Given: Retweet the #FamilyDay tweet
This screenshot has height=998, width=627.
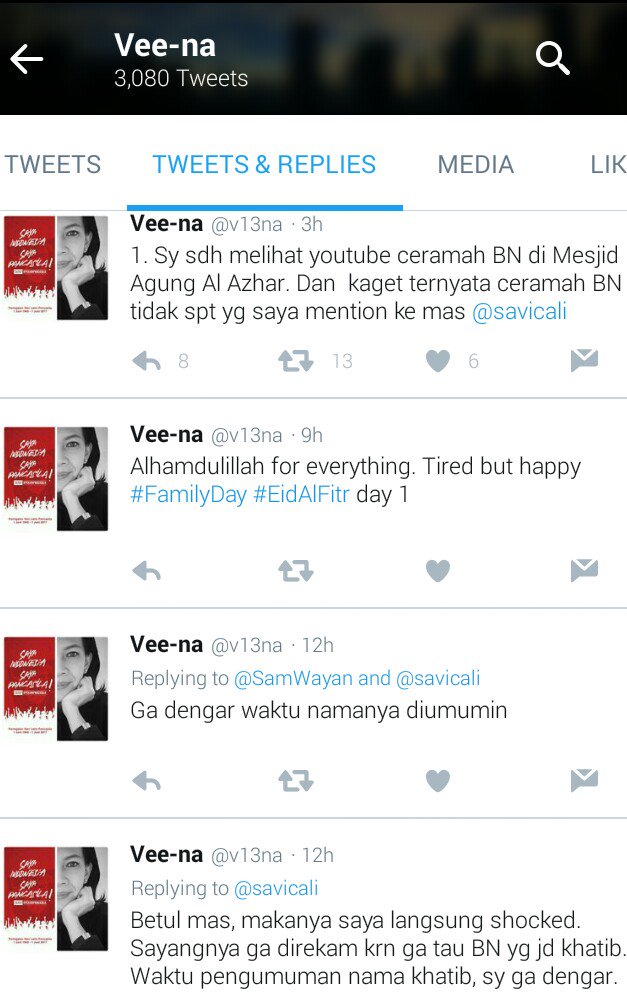Looking at the screenshot, I should [296, 571].
